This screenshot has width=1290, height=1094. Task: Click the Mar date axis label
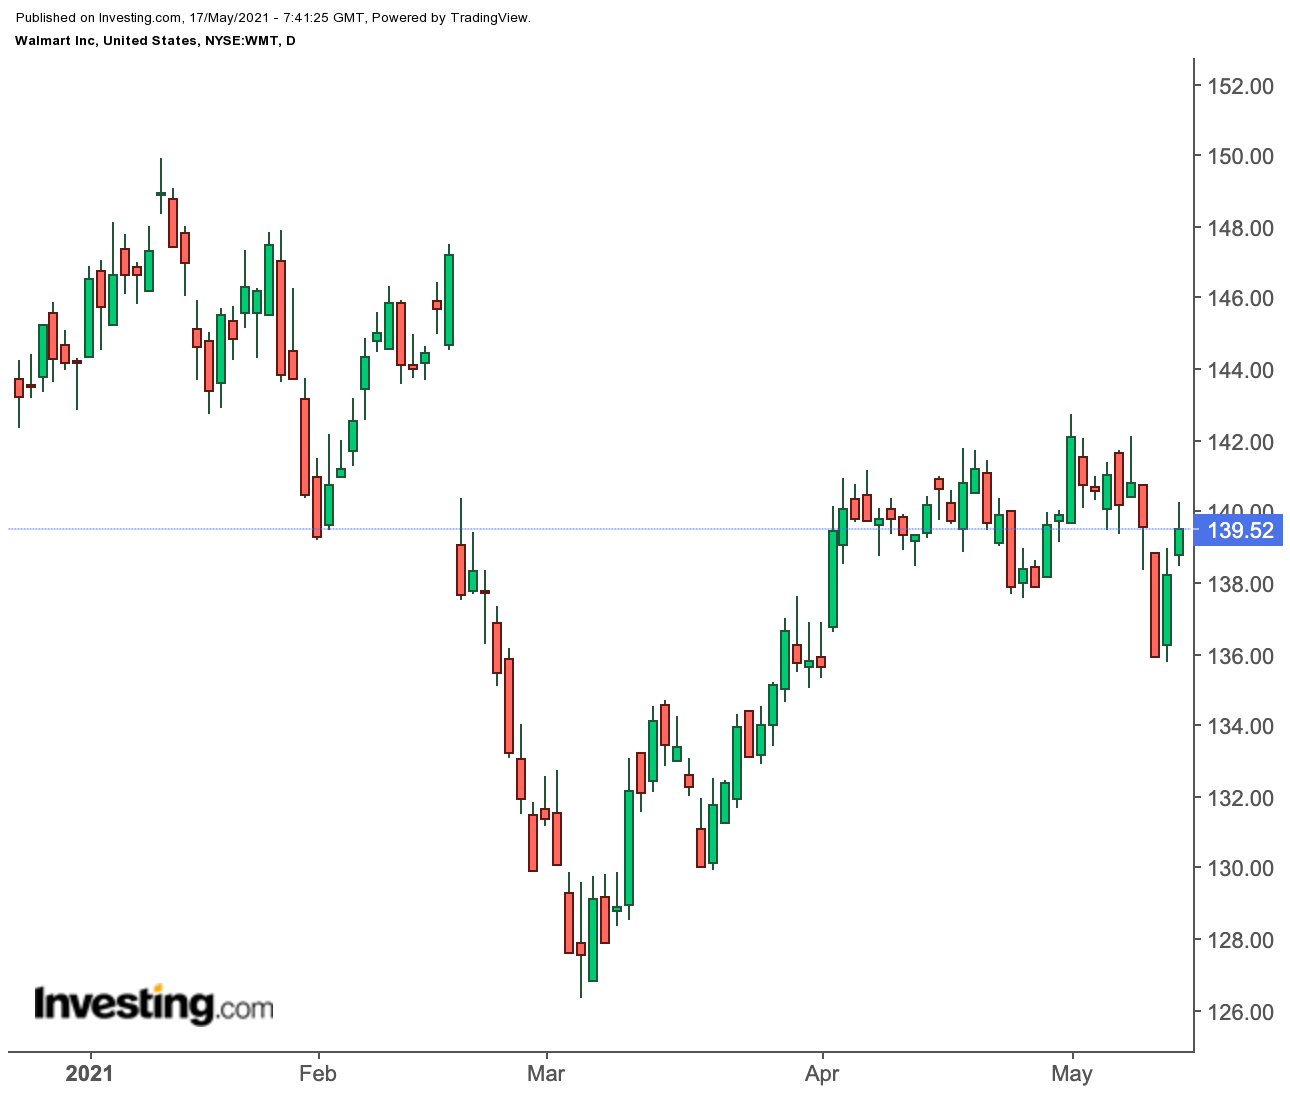click(x=546, y=1075)
